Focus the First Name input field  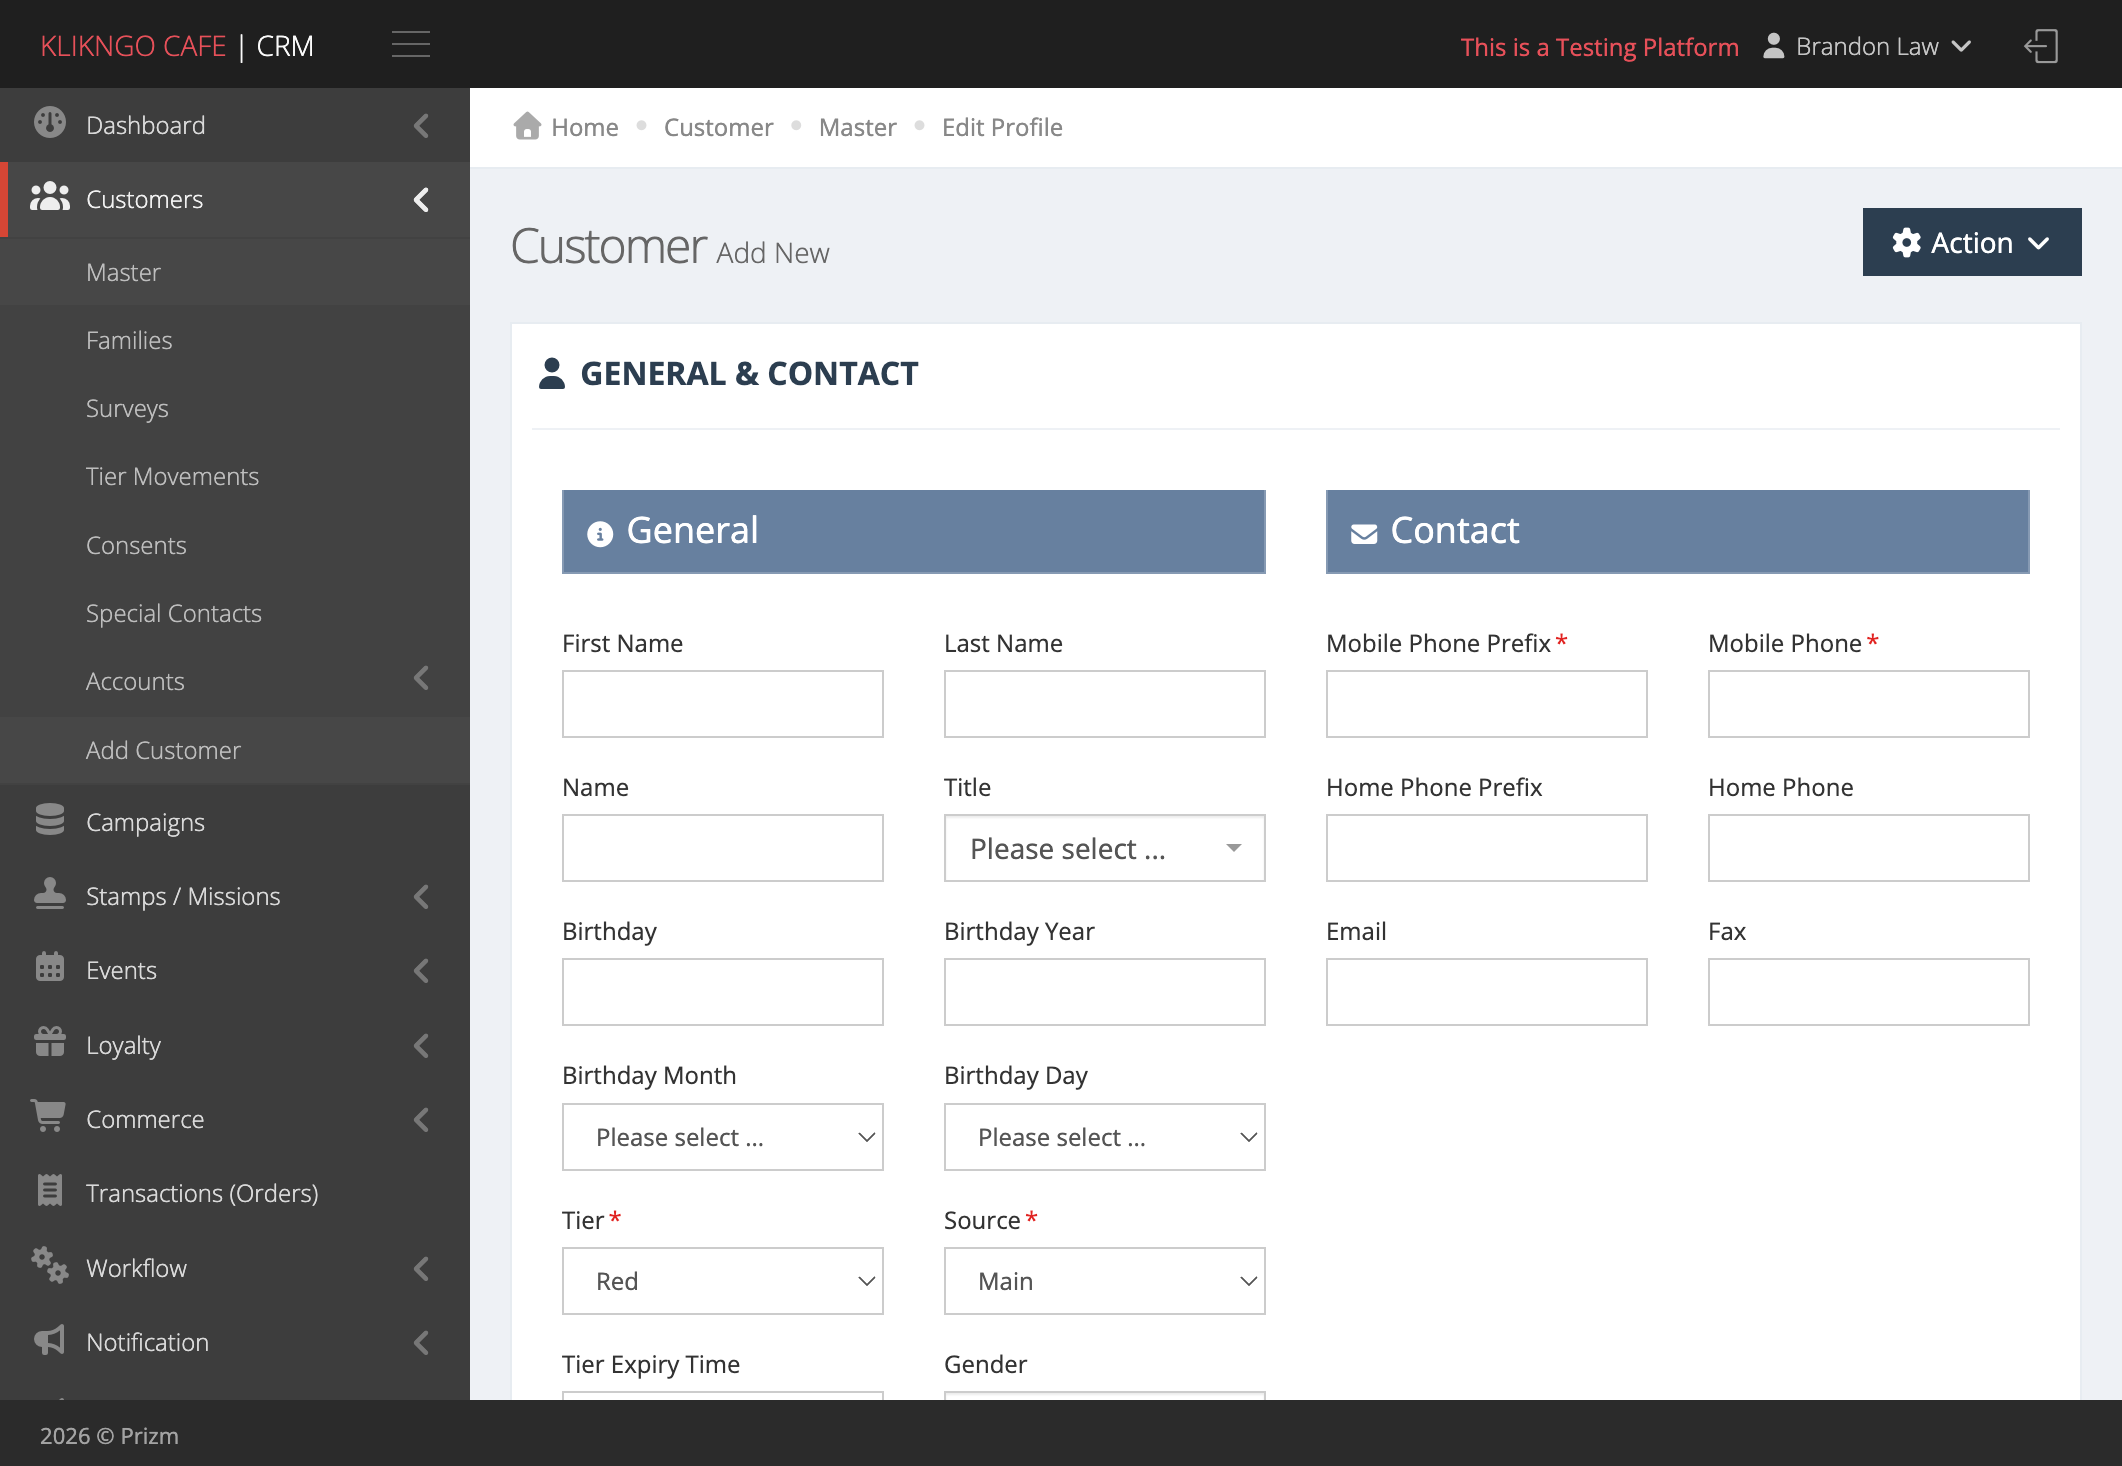722,704
